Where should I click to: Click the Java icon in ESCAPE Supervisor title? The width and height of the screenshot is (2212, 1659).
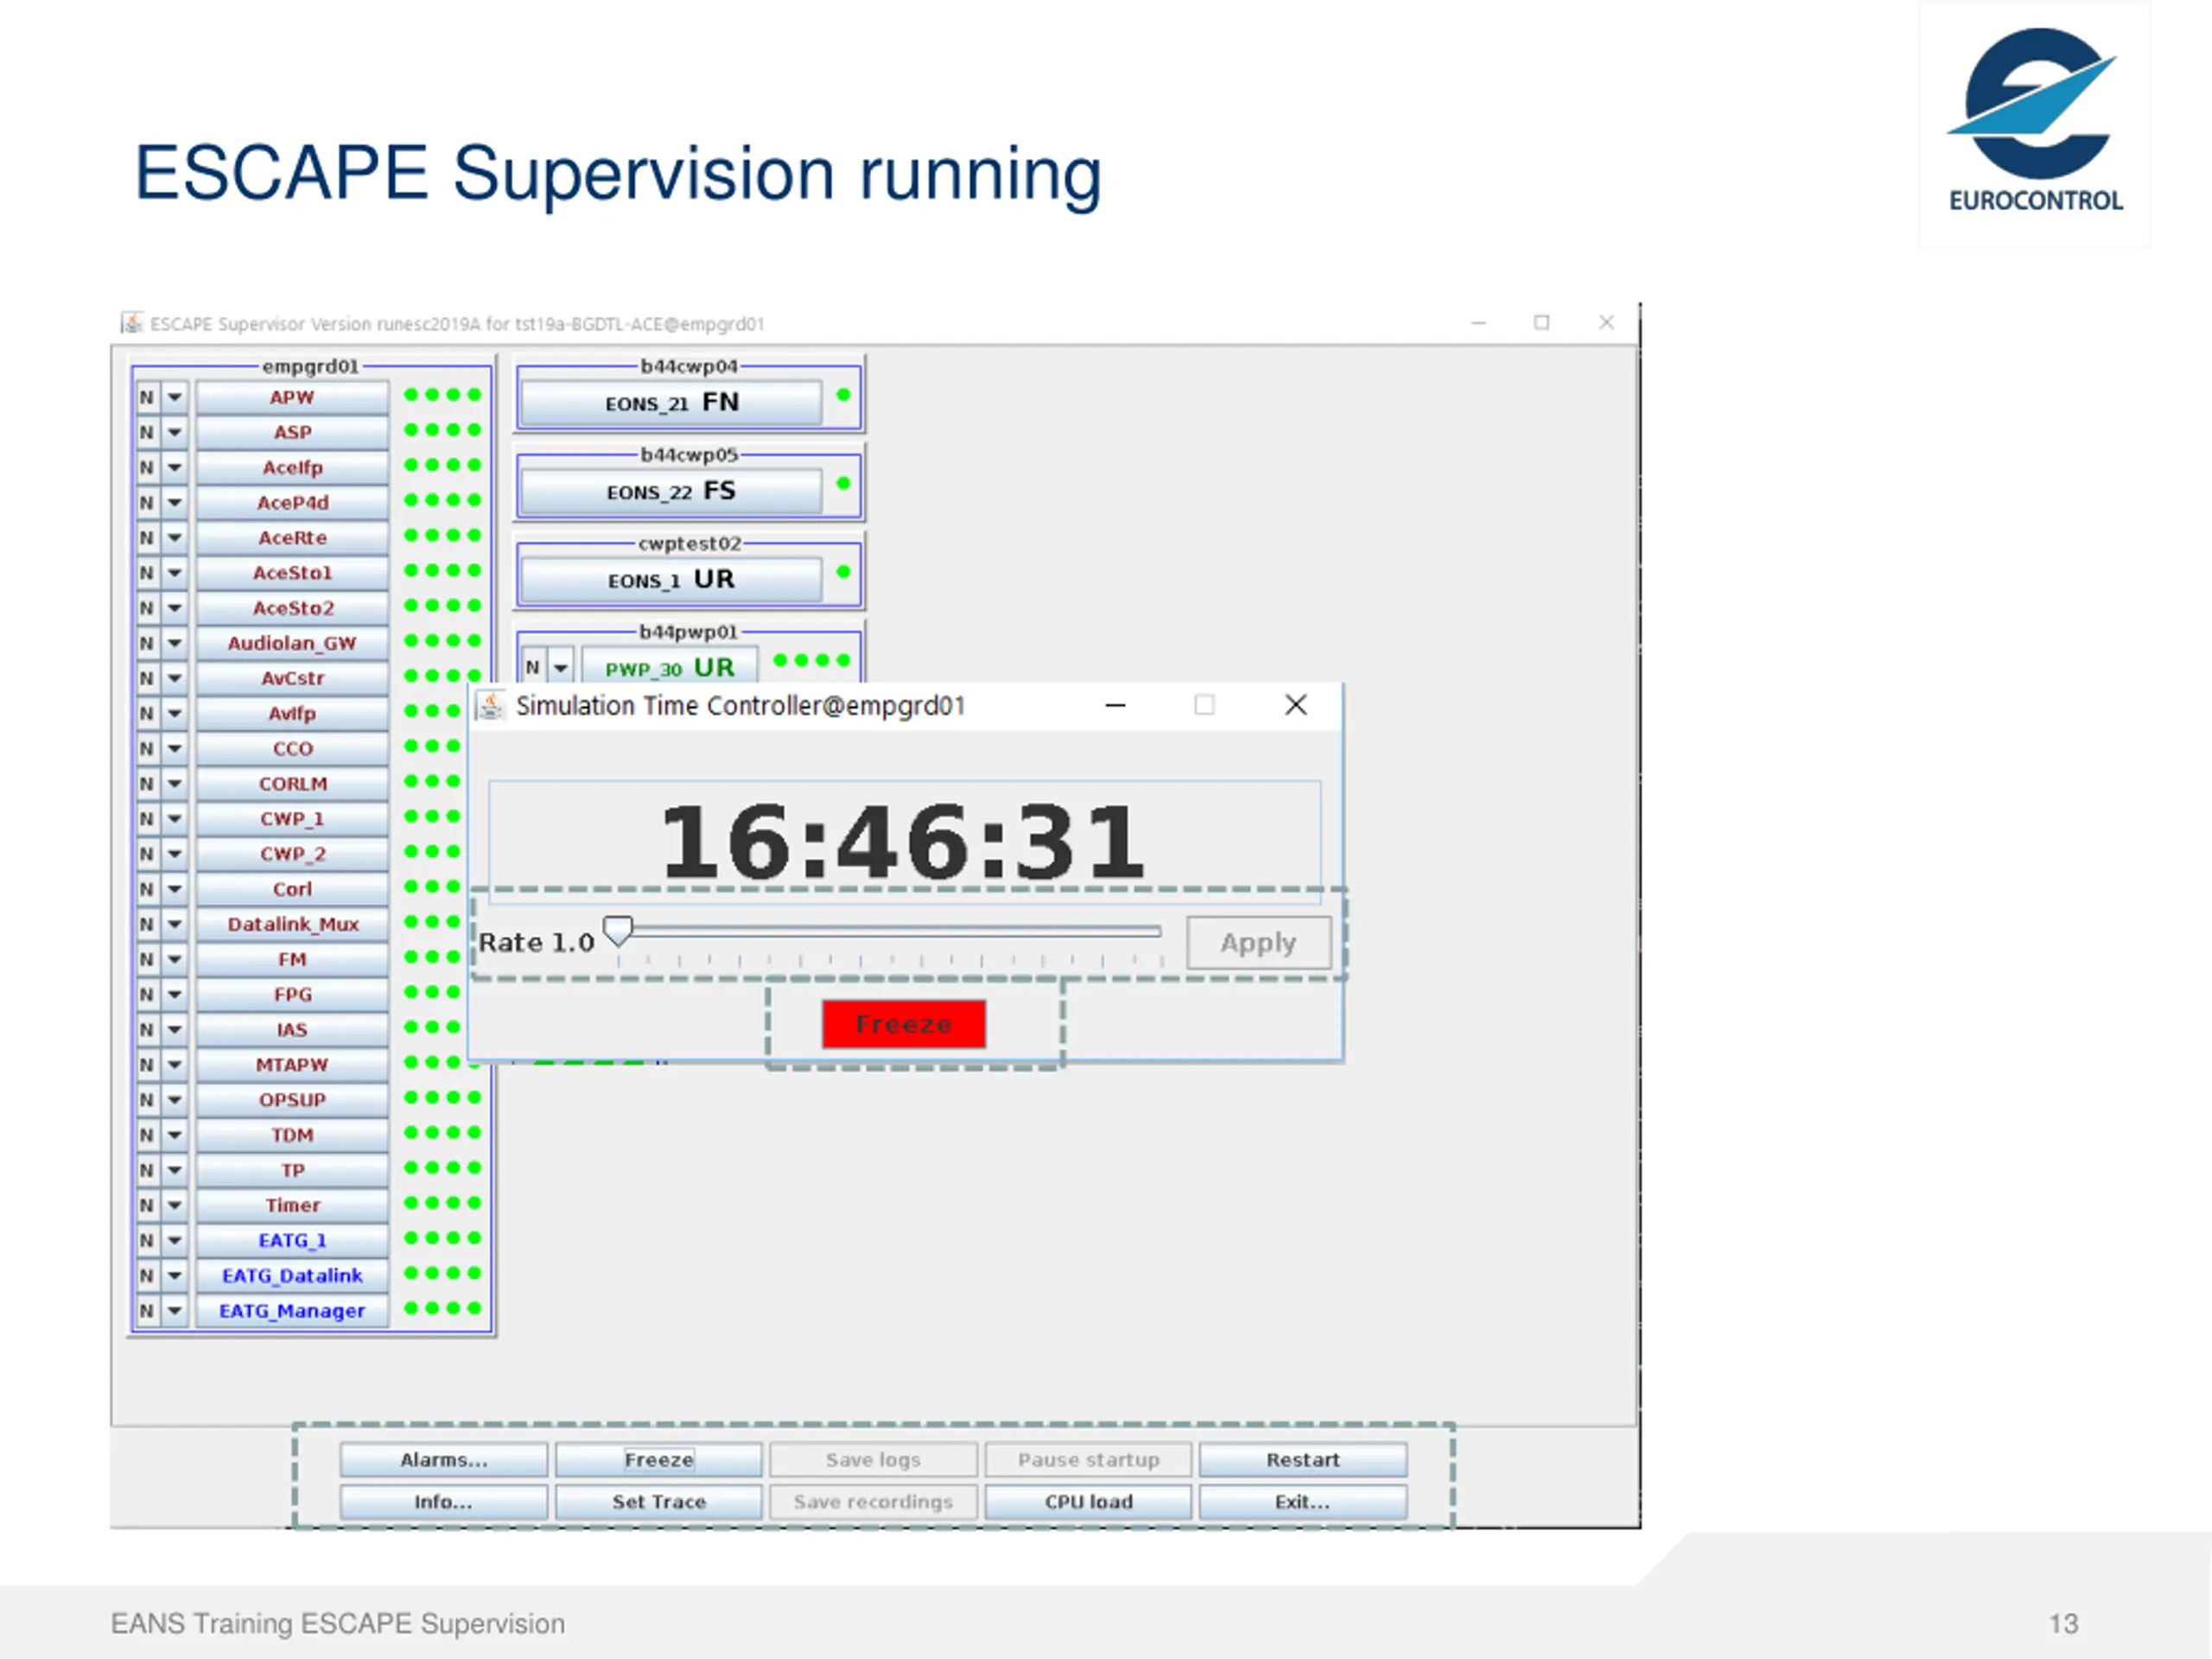(131, 322)
